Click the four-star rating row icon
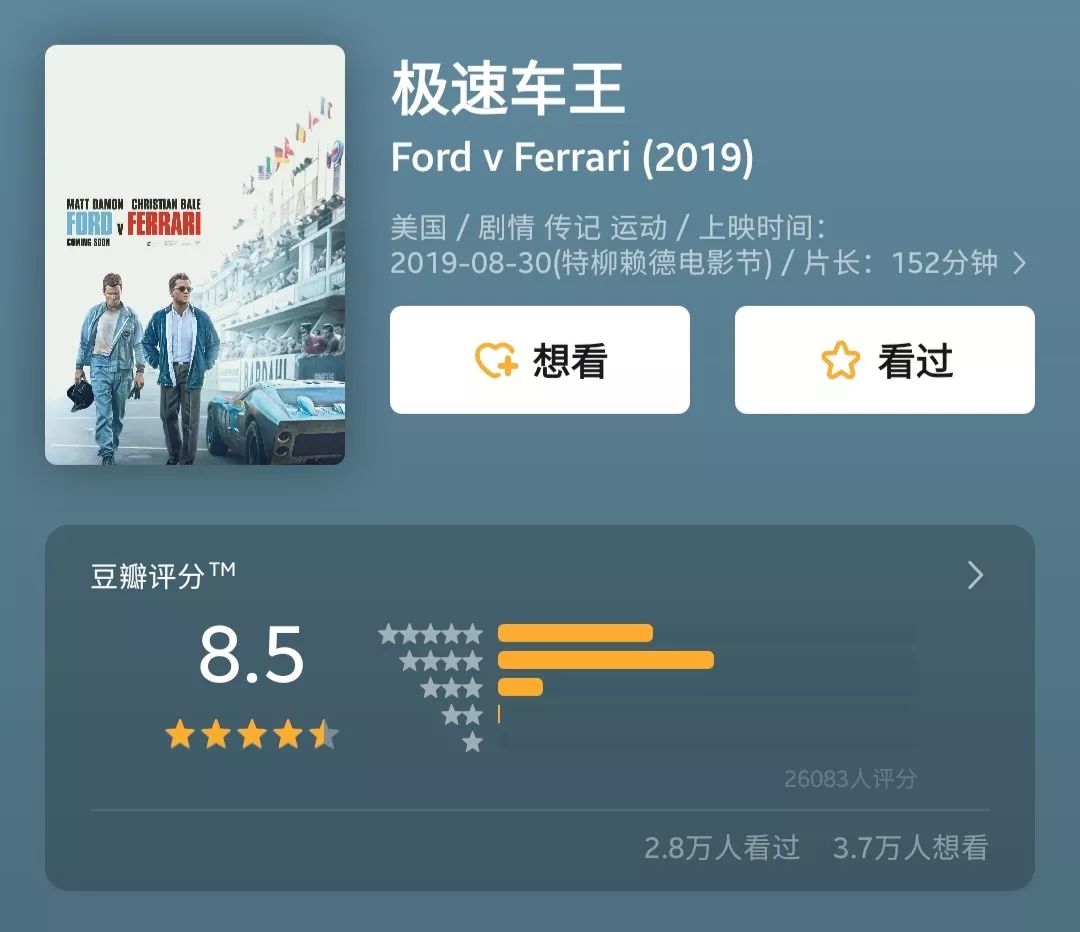Viewport: 1080px width, 932px height. 441,661
